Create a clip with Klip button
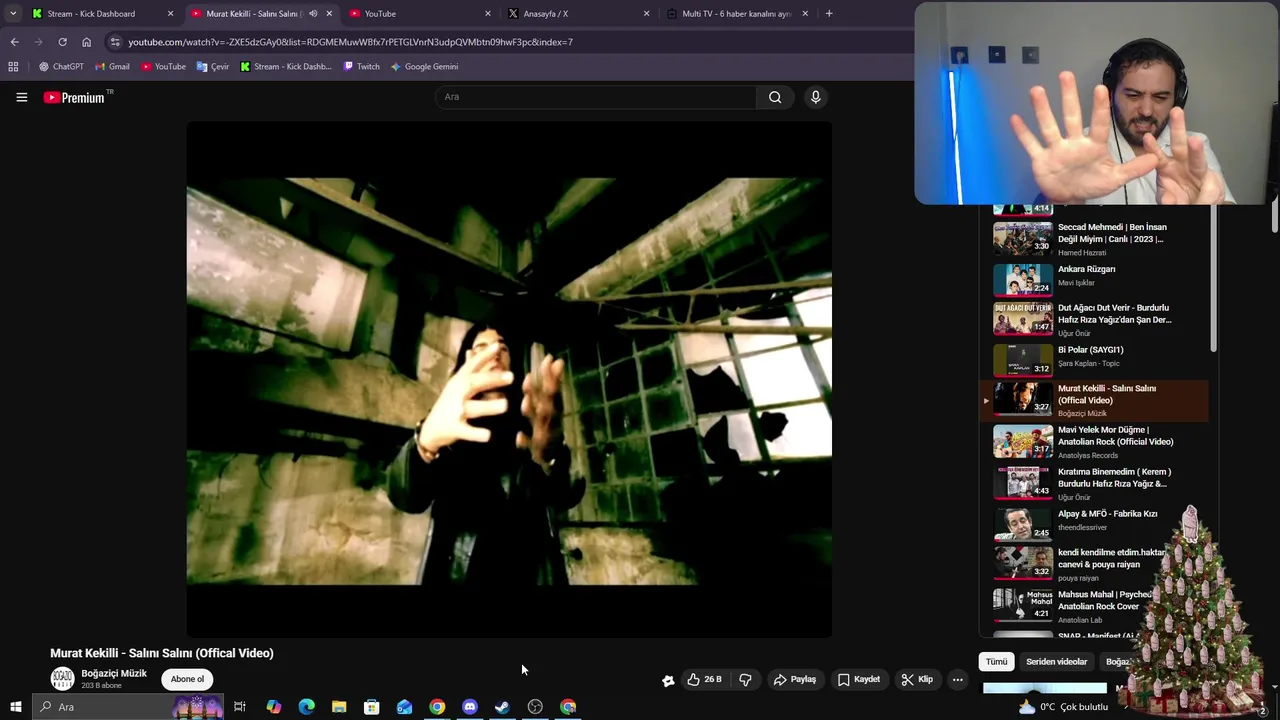The height and width of the screenshot is (720, 1280). [917, 679]
